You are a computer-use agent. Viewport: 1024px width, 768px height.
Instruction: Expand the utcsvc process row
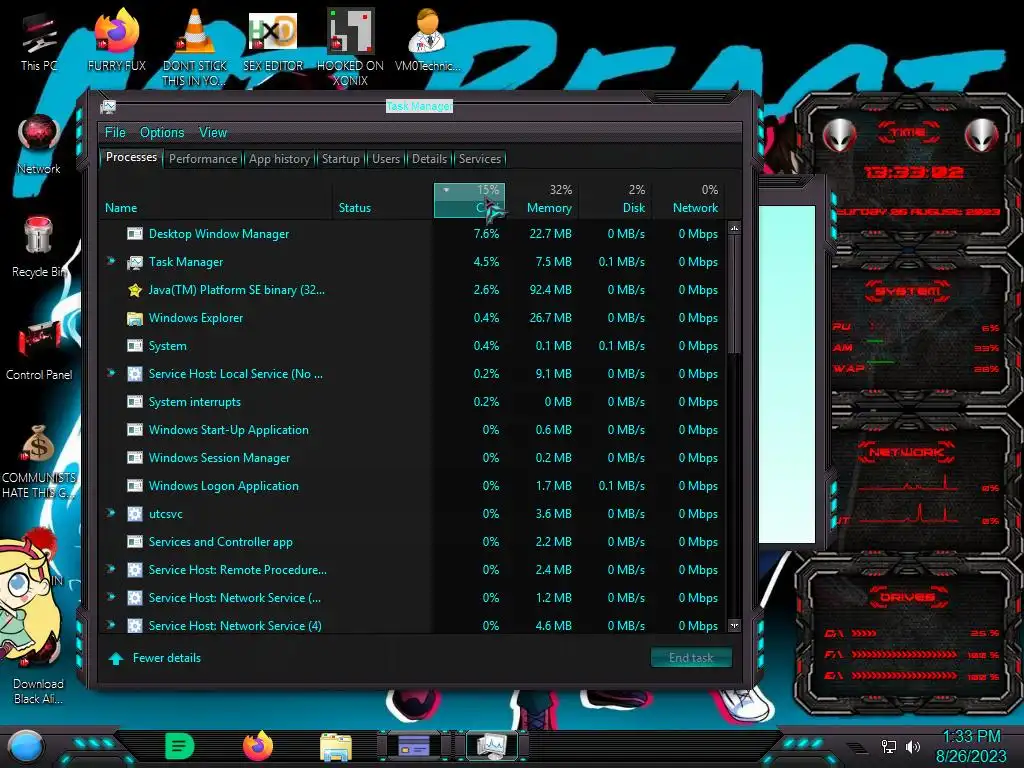[x=111, y=513]
